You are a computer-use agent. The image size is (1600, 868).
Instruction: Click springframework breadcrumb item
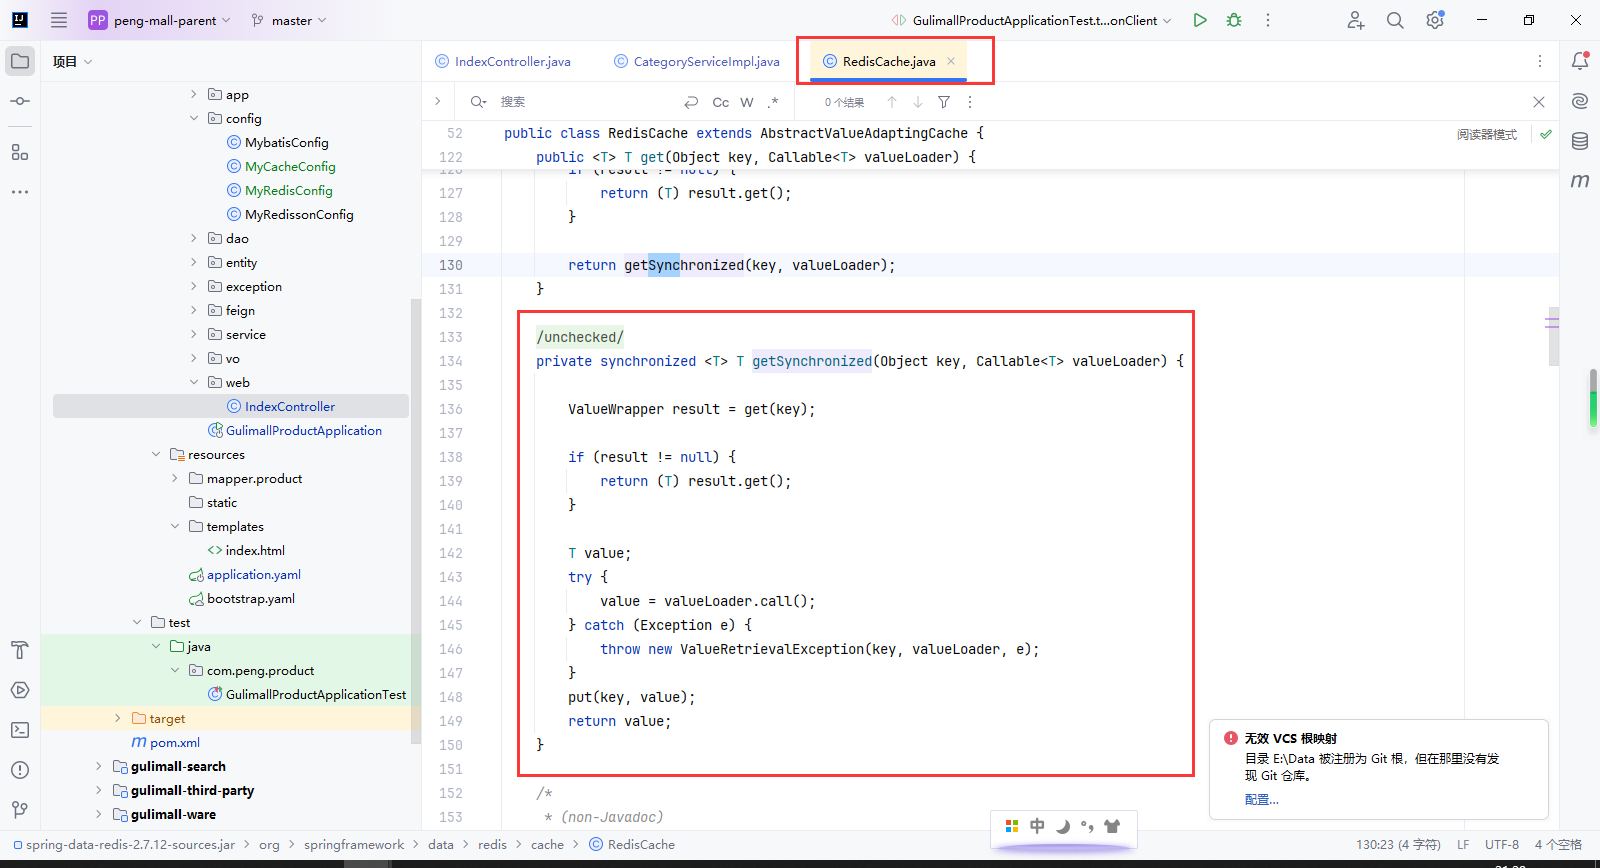(354, 844)
